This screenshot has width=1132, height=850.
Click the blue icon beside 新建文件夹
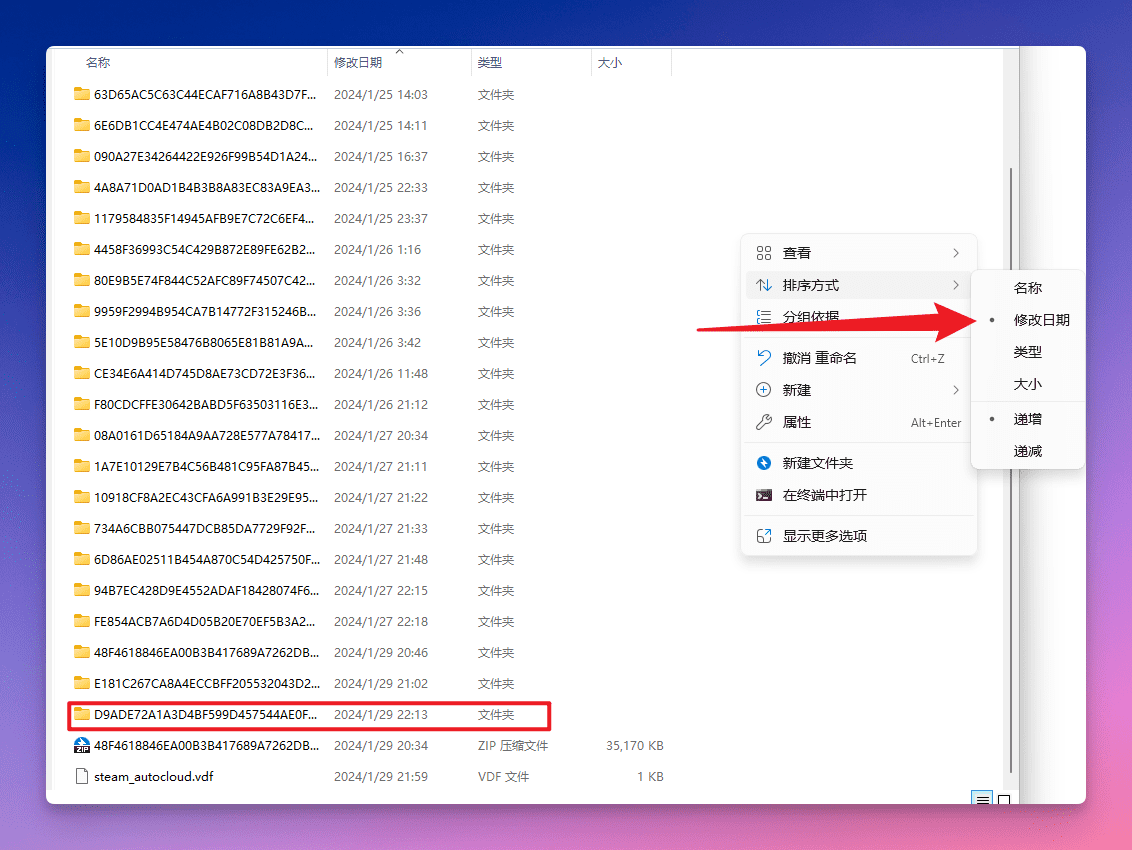coord(764,463)
